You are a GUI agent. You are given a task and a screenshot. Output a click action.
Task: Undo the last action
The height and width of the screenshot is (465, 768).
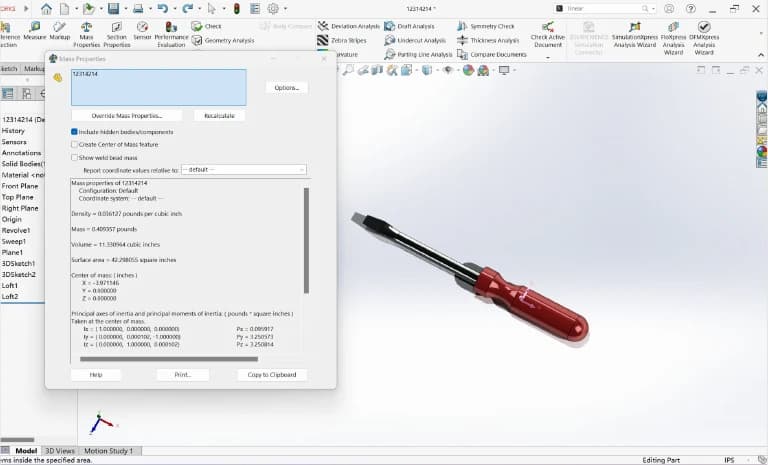[163, 8]
